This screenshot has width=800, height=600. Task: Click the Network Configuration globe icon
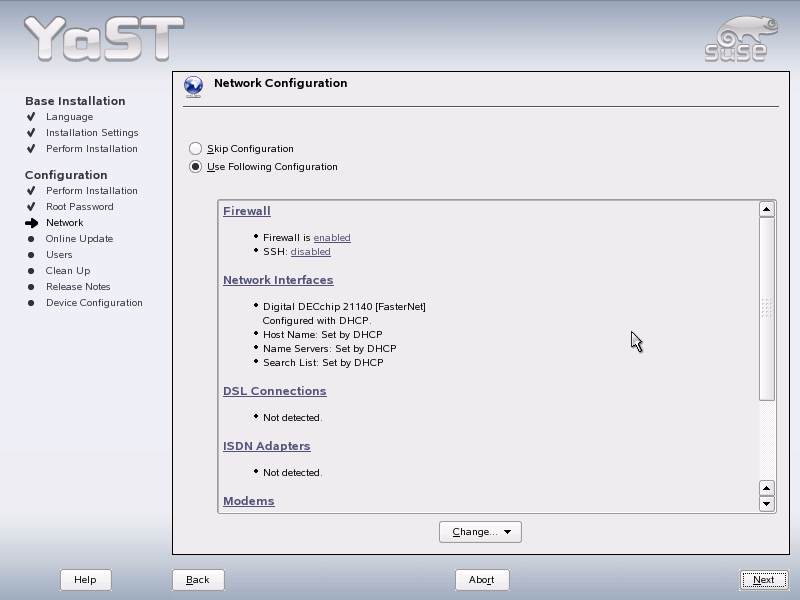pos(193,86)
